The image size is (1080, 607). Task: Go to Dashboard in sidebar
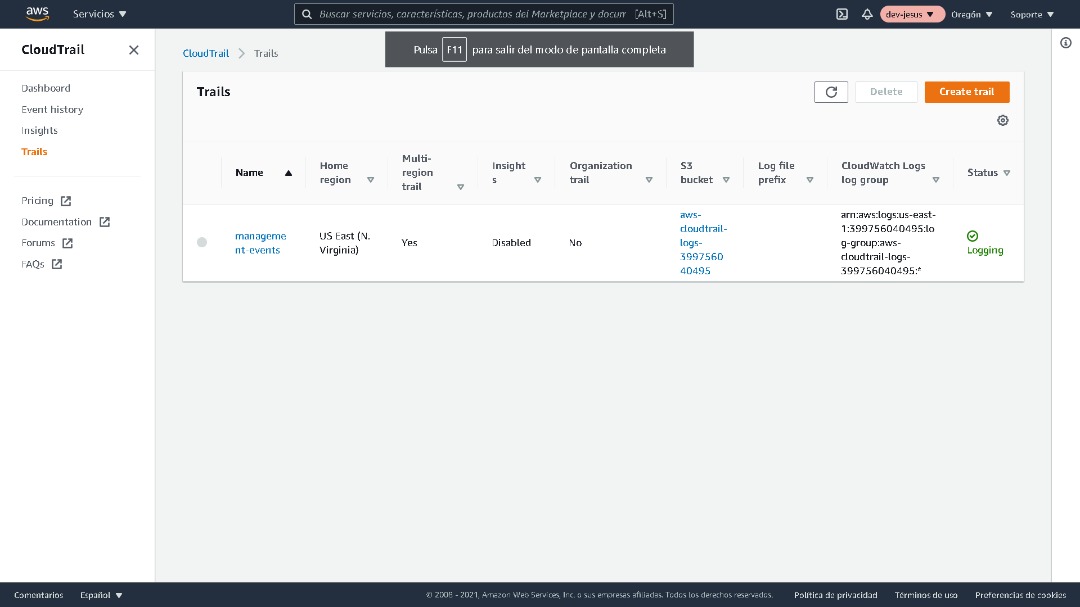pyautogui.click(x=45, y=88)
